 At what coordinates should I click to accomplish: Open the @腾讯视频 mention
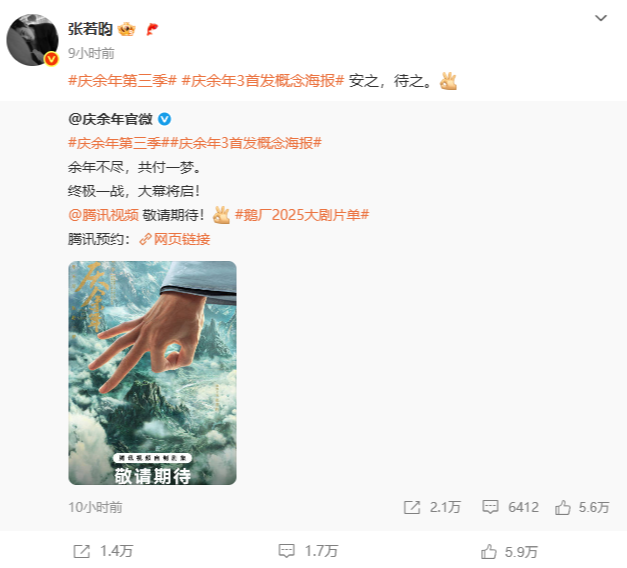click(104, 215)
